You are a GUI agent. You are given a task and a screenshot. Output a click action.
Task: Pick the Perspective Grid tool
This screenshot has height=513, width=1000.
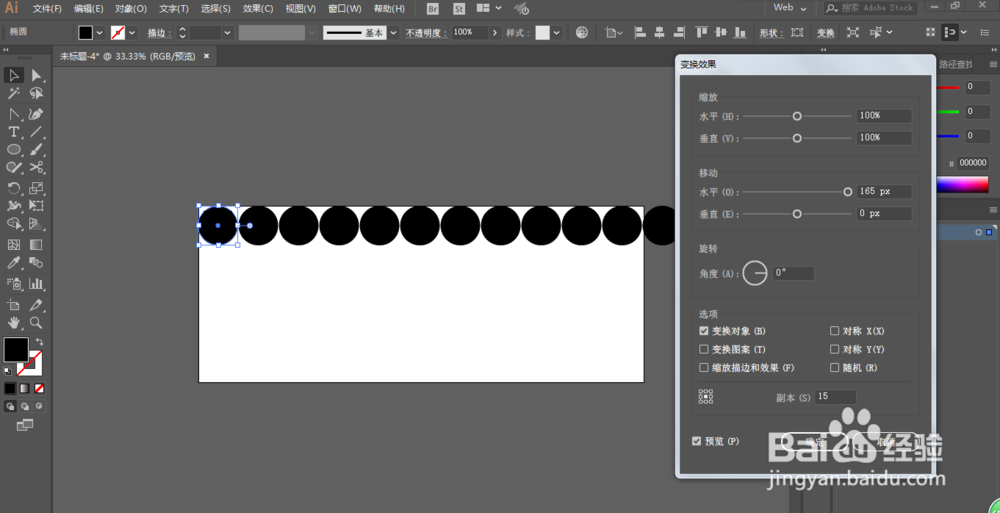pos(36,224)
